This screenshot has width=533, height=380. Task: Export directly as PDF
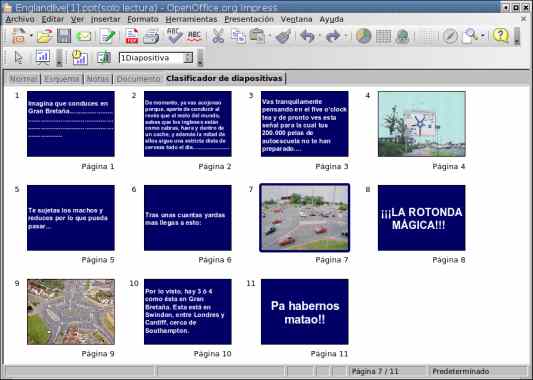click(132, 36)
